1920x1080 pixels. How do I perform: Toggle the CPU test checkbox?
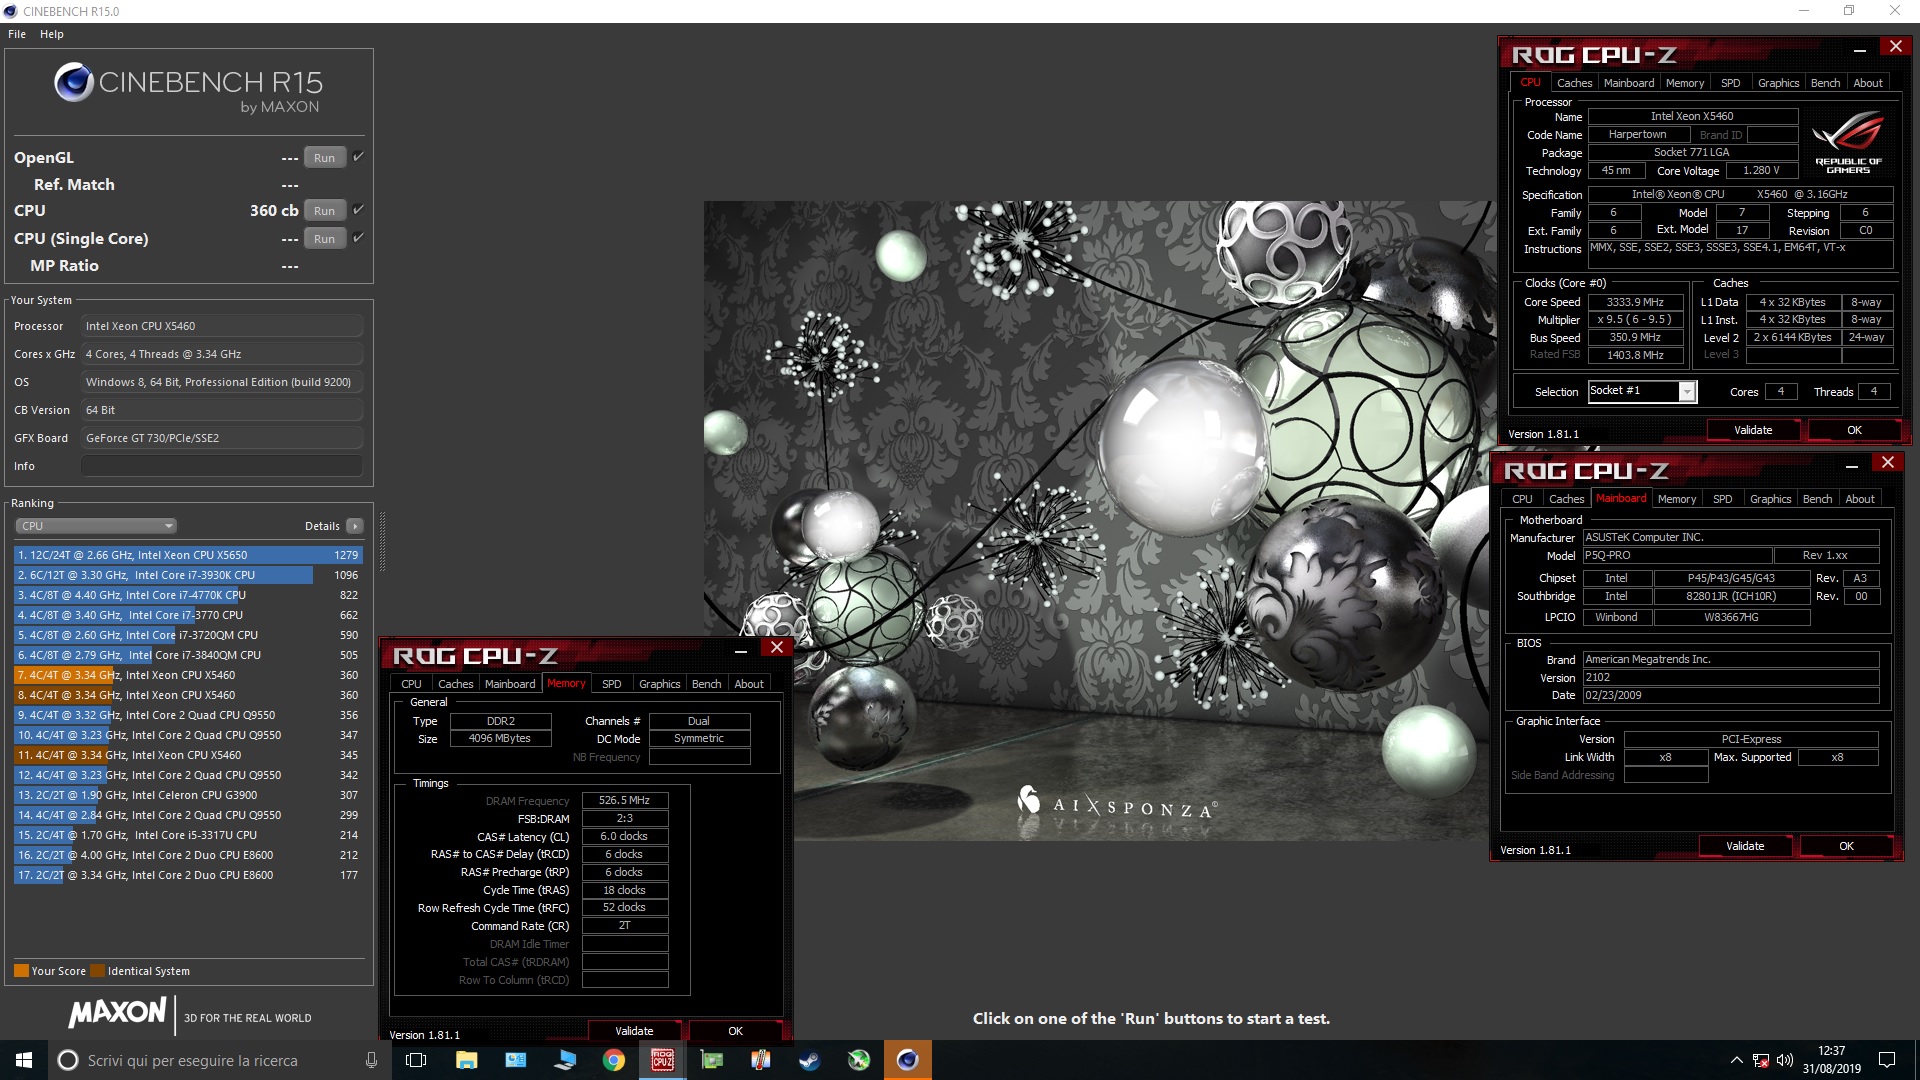click(x=358, y=210)
